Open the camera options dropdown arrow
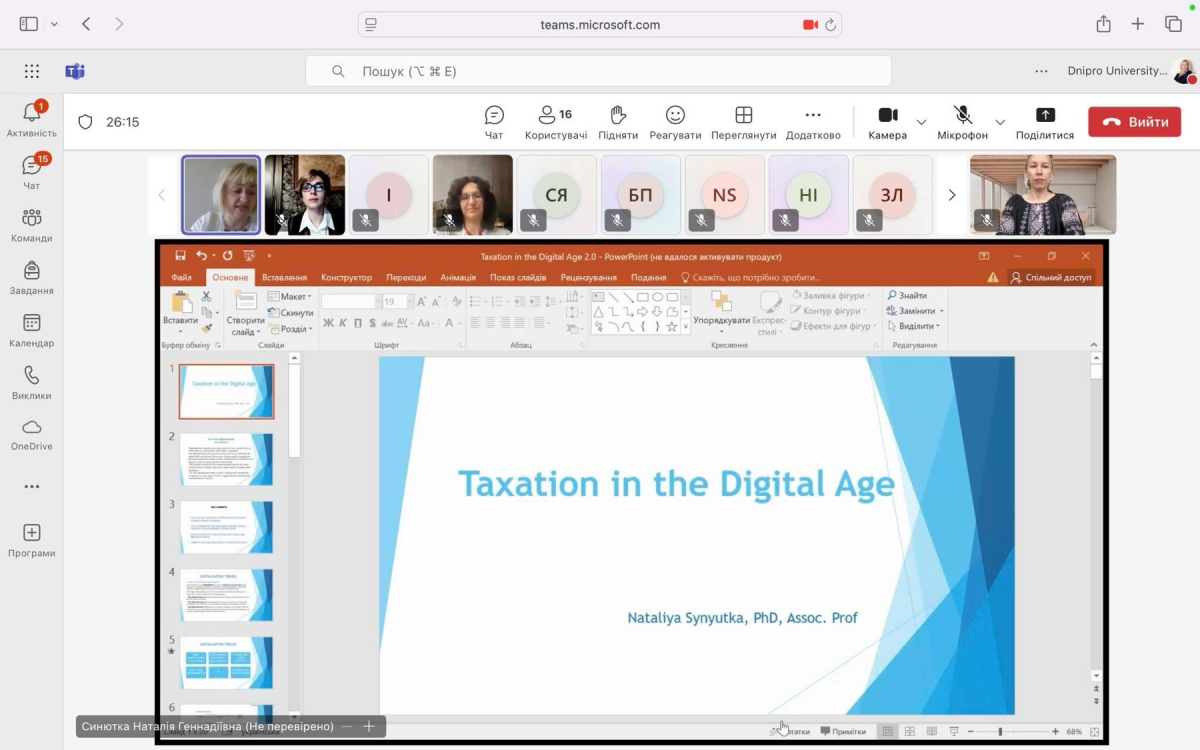1200x750 pixels. [x=921, y=122]
